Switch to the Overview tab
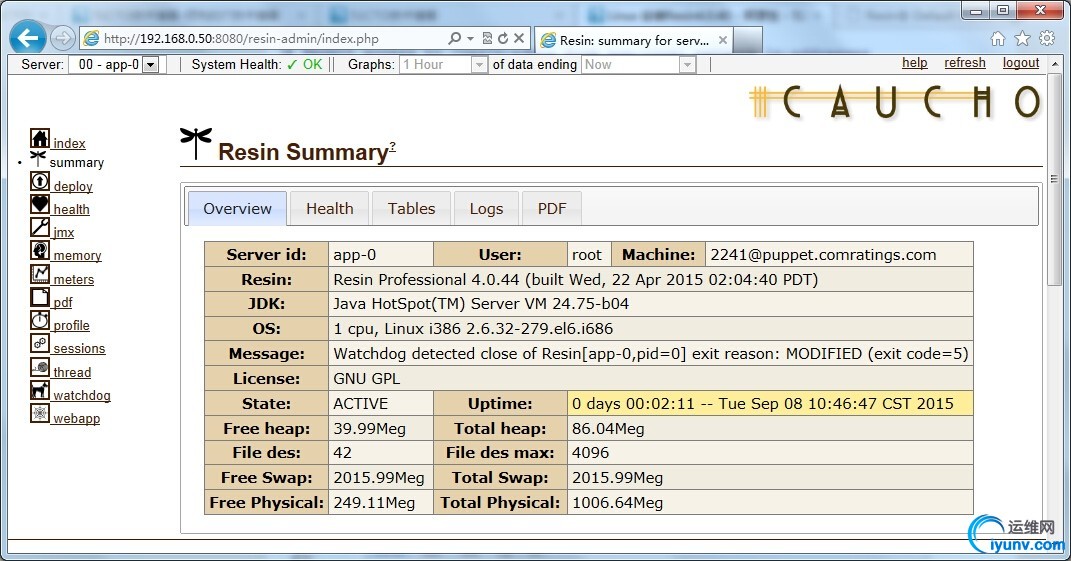The width and height of the screenshot is (1071, 561). (x=237, y=208)
